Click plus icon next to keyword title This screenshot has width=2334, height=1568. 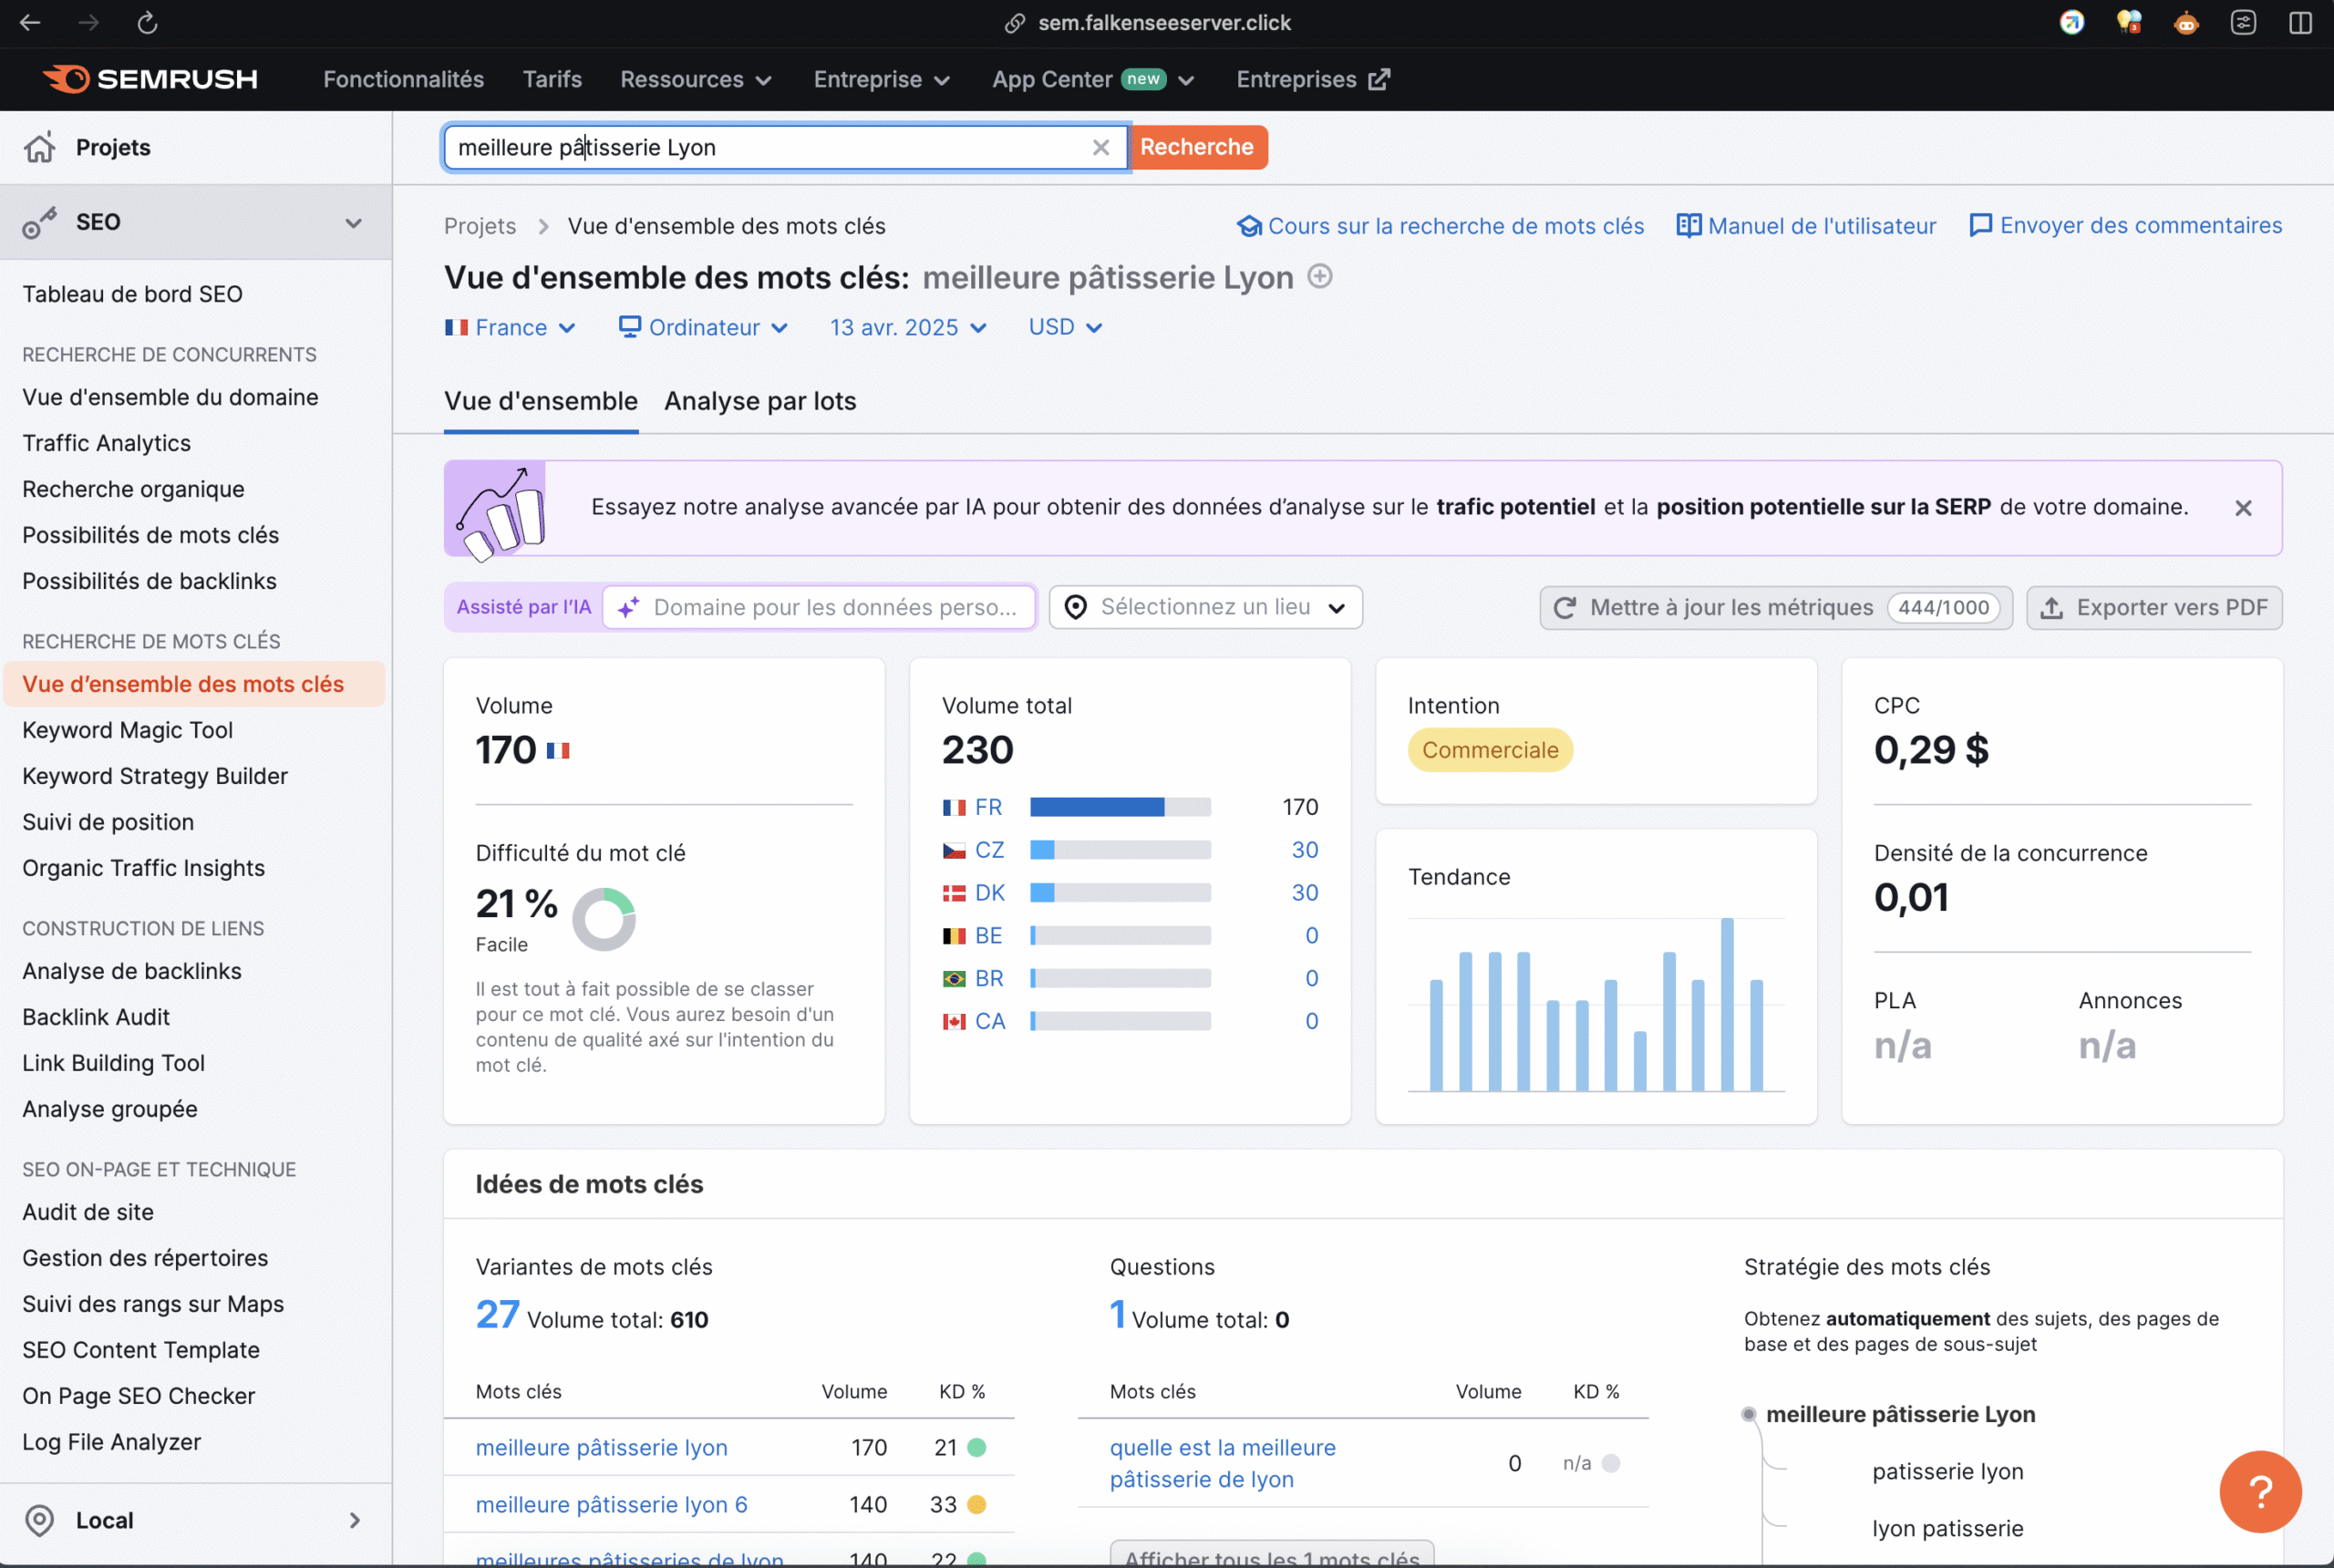pyautogui.click(x=1320, y=277)
